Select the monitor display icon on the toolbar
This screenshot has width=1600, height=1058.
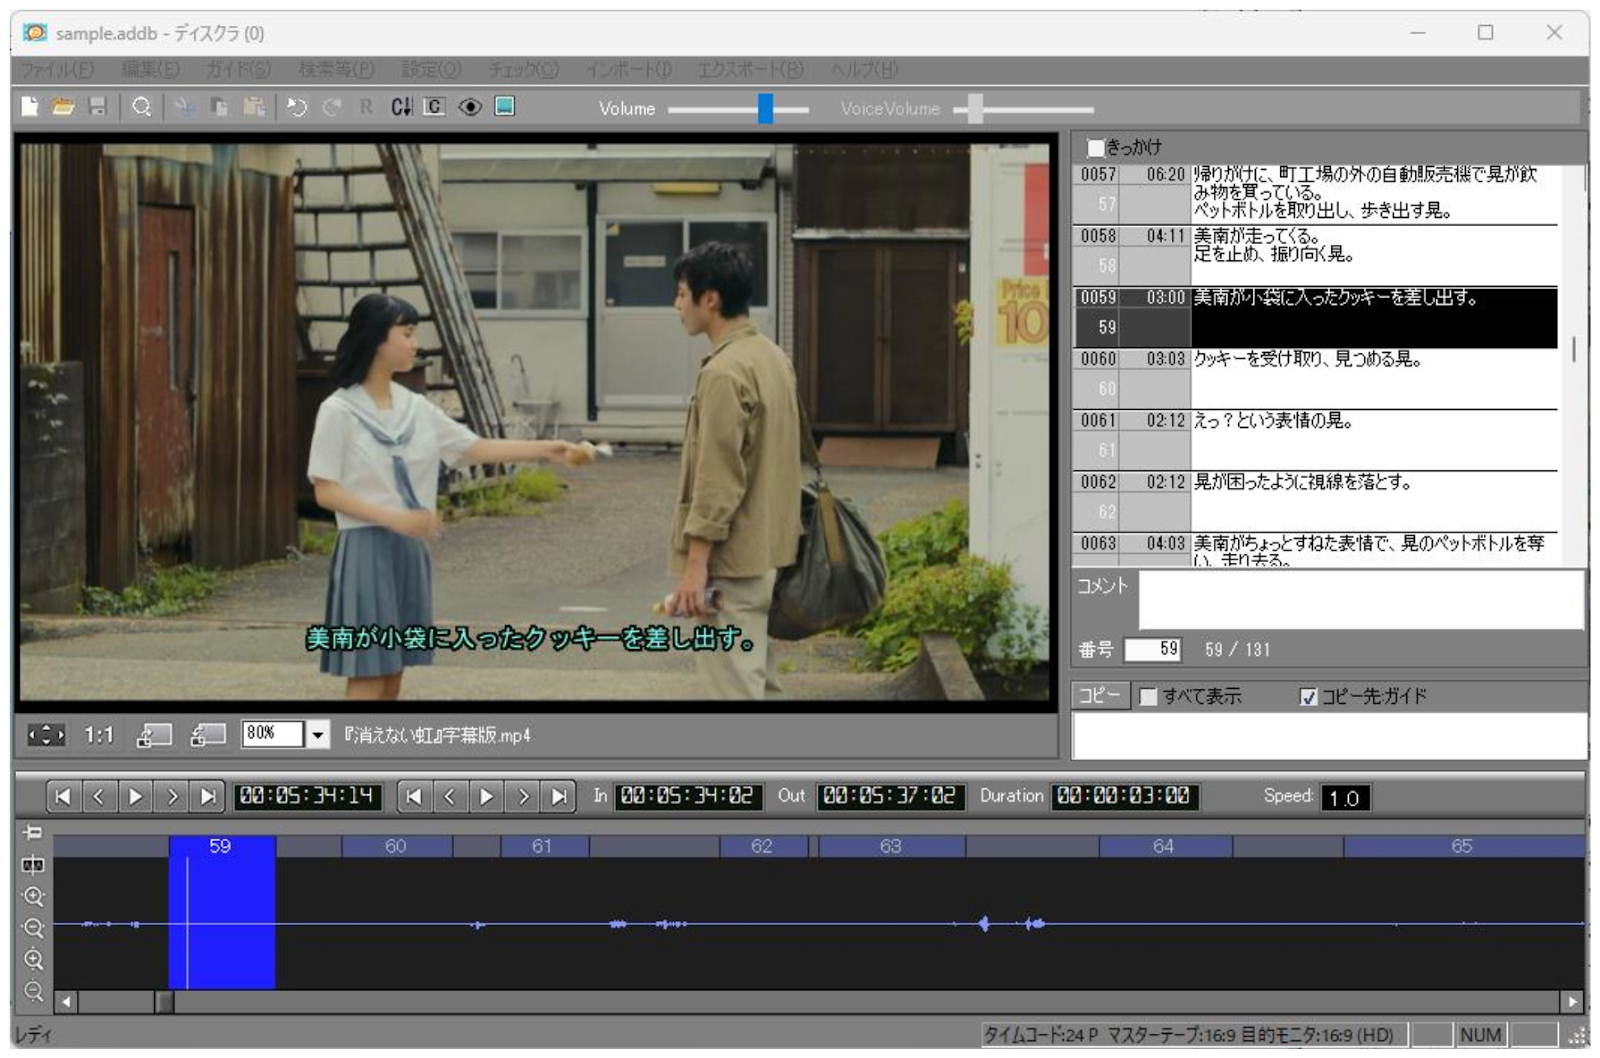point(506,106)
